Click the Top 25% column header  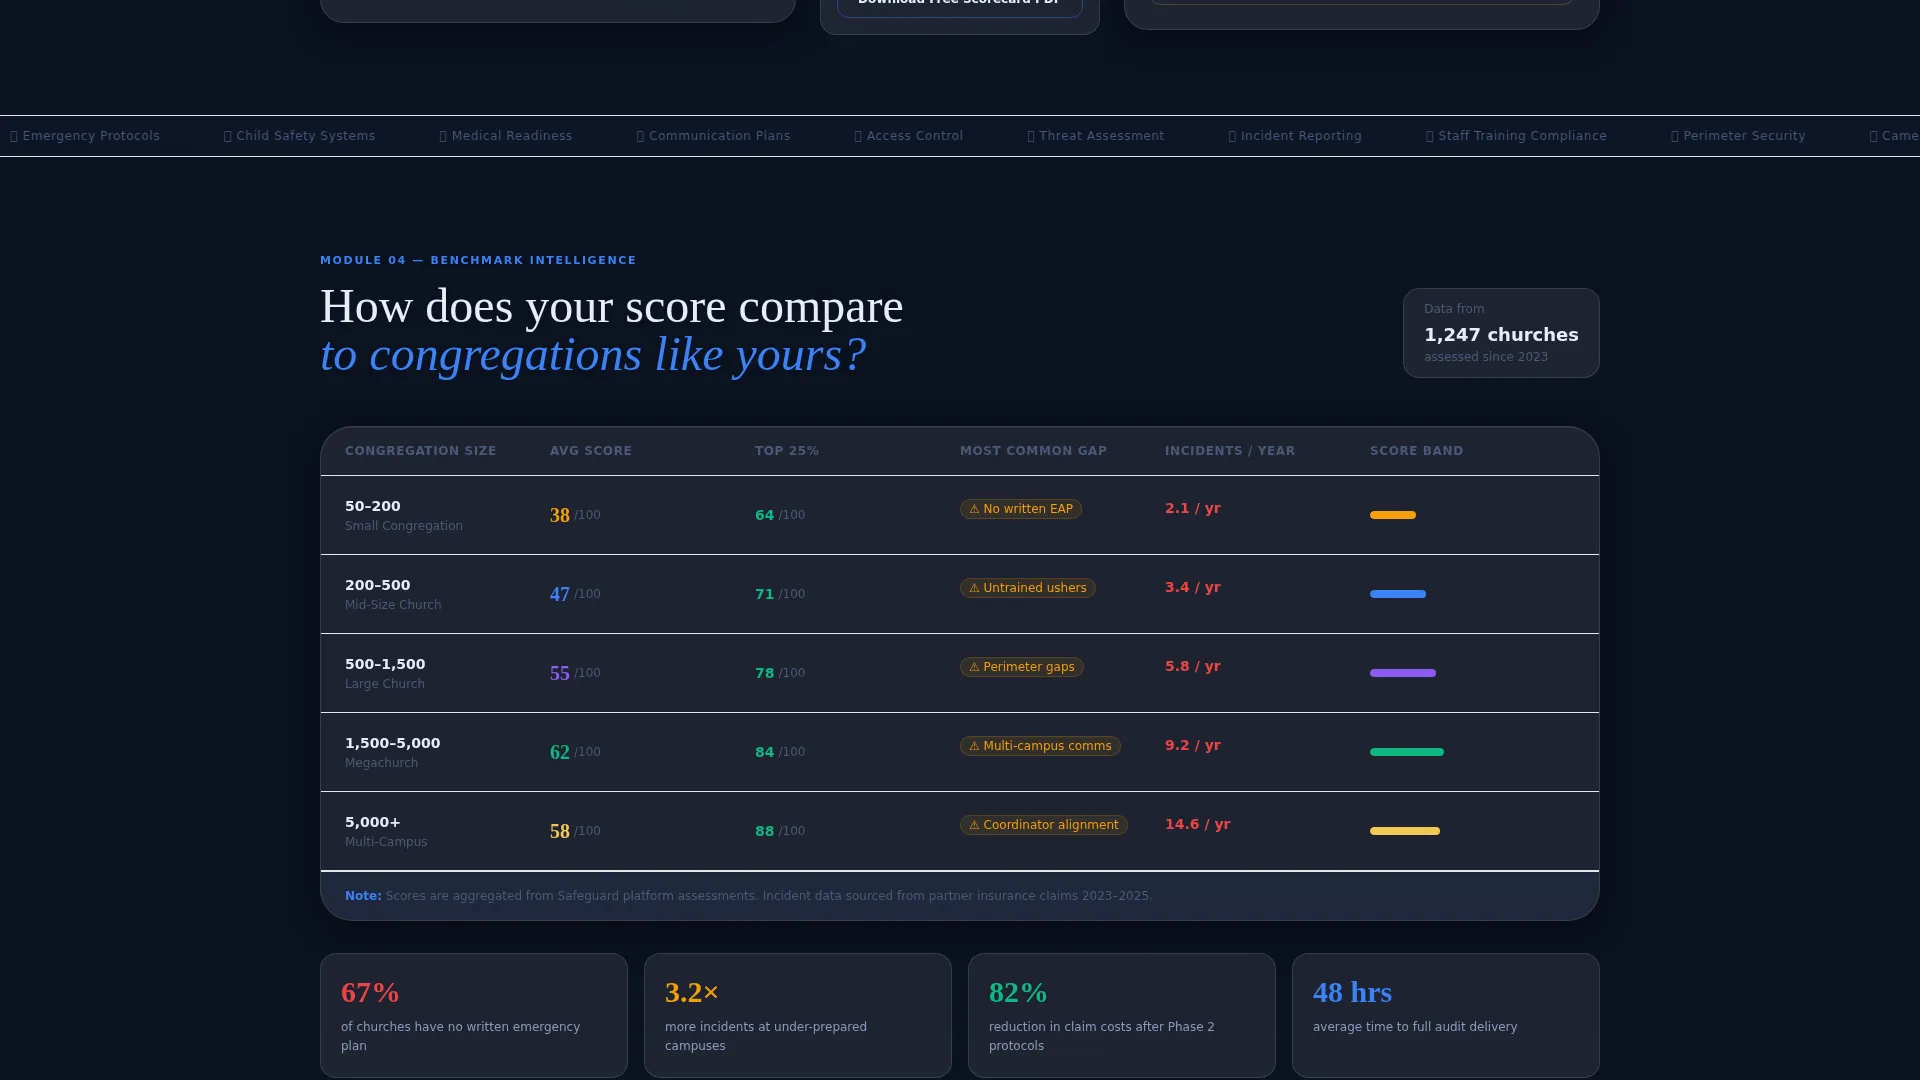(x=787, y=451)
